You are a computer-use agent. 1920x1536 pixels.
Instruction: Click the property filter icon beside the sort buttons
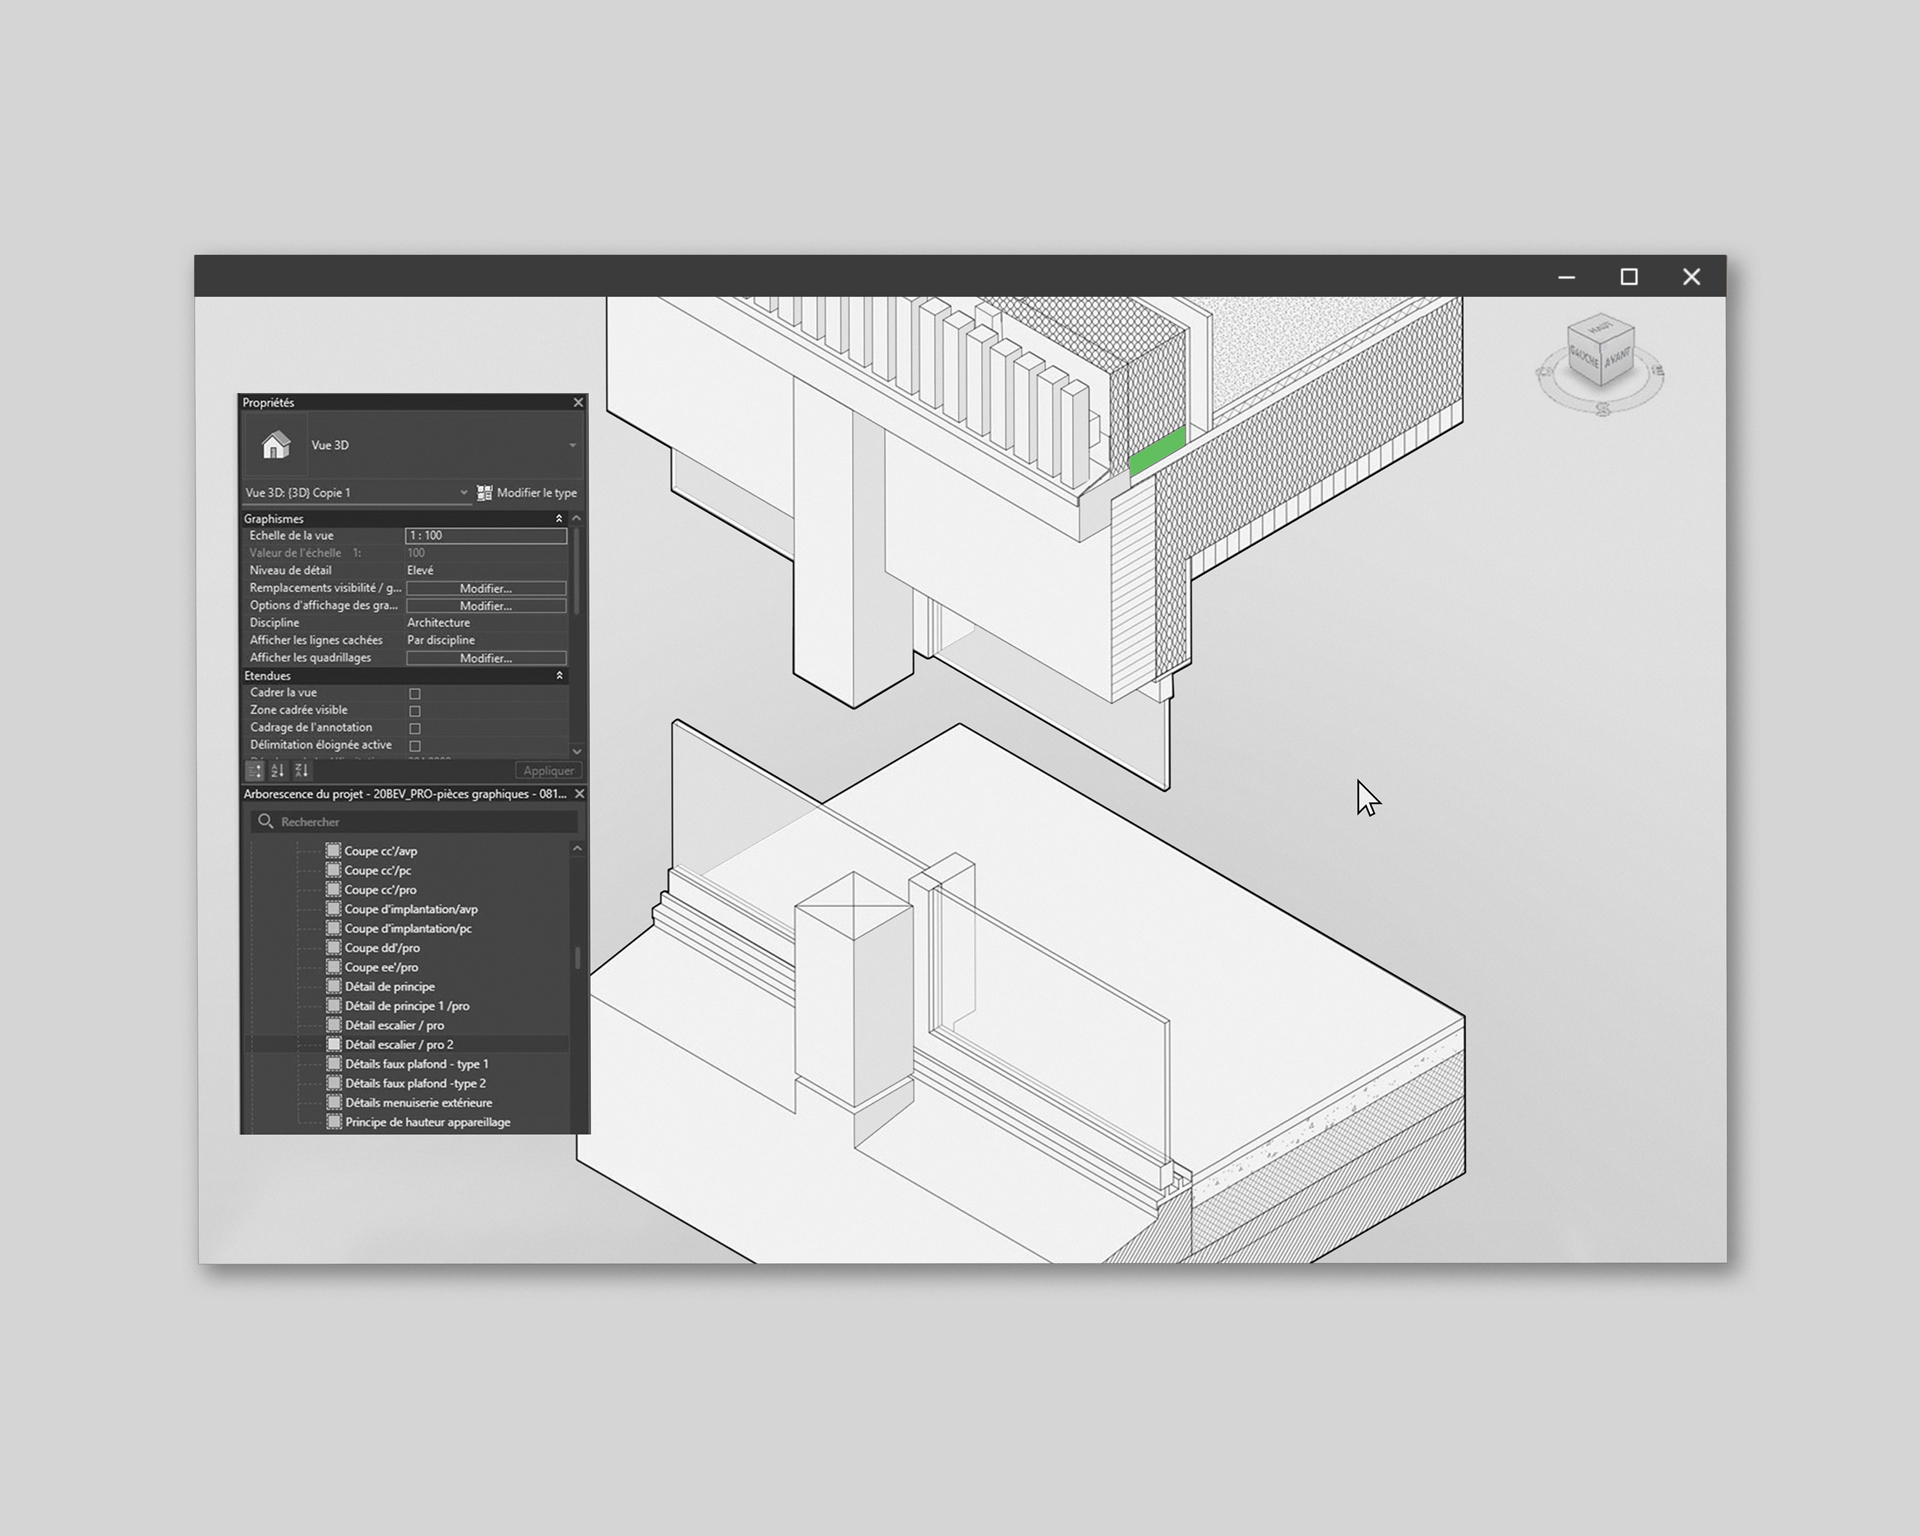click(253, 771)
